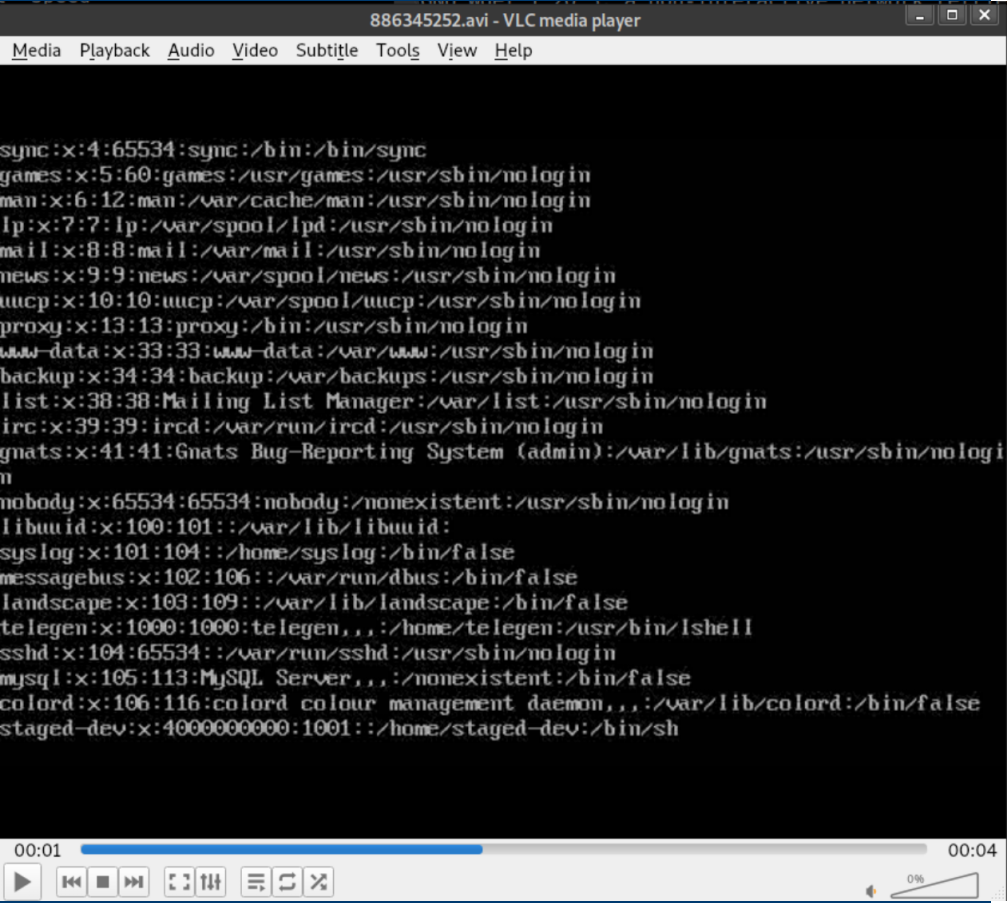Expand the Audio menu
Image resolution: width=1008 pixels, height=903 pixels.
tap(190, 50)
